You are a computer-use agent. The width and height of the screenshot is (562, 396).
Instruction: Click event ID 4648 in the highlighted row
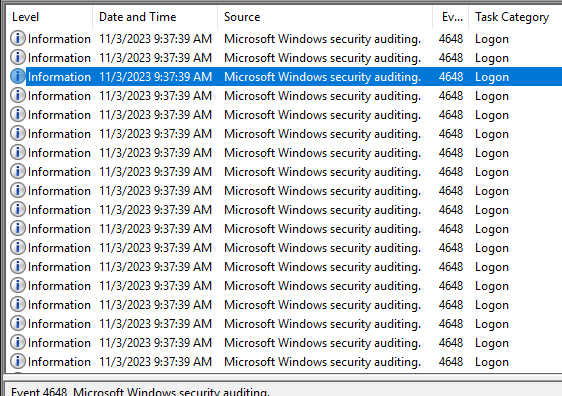451,77
